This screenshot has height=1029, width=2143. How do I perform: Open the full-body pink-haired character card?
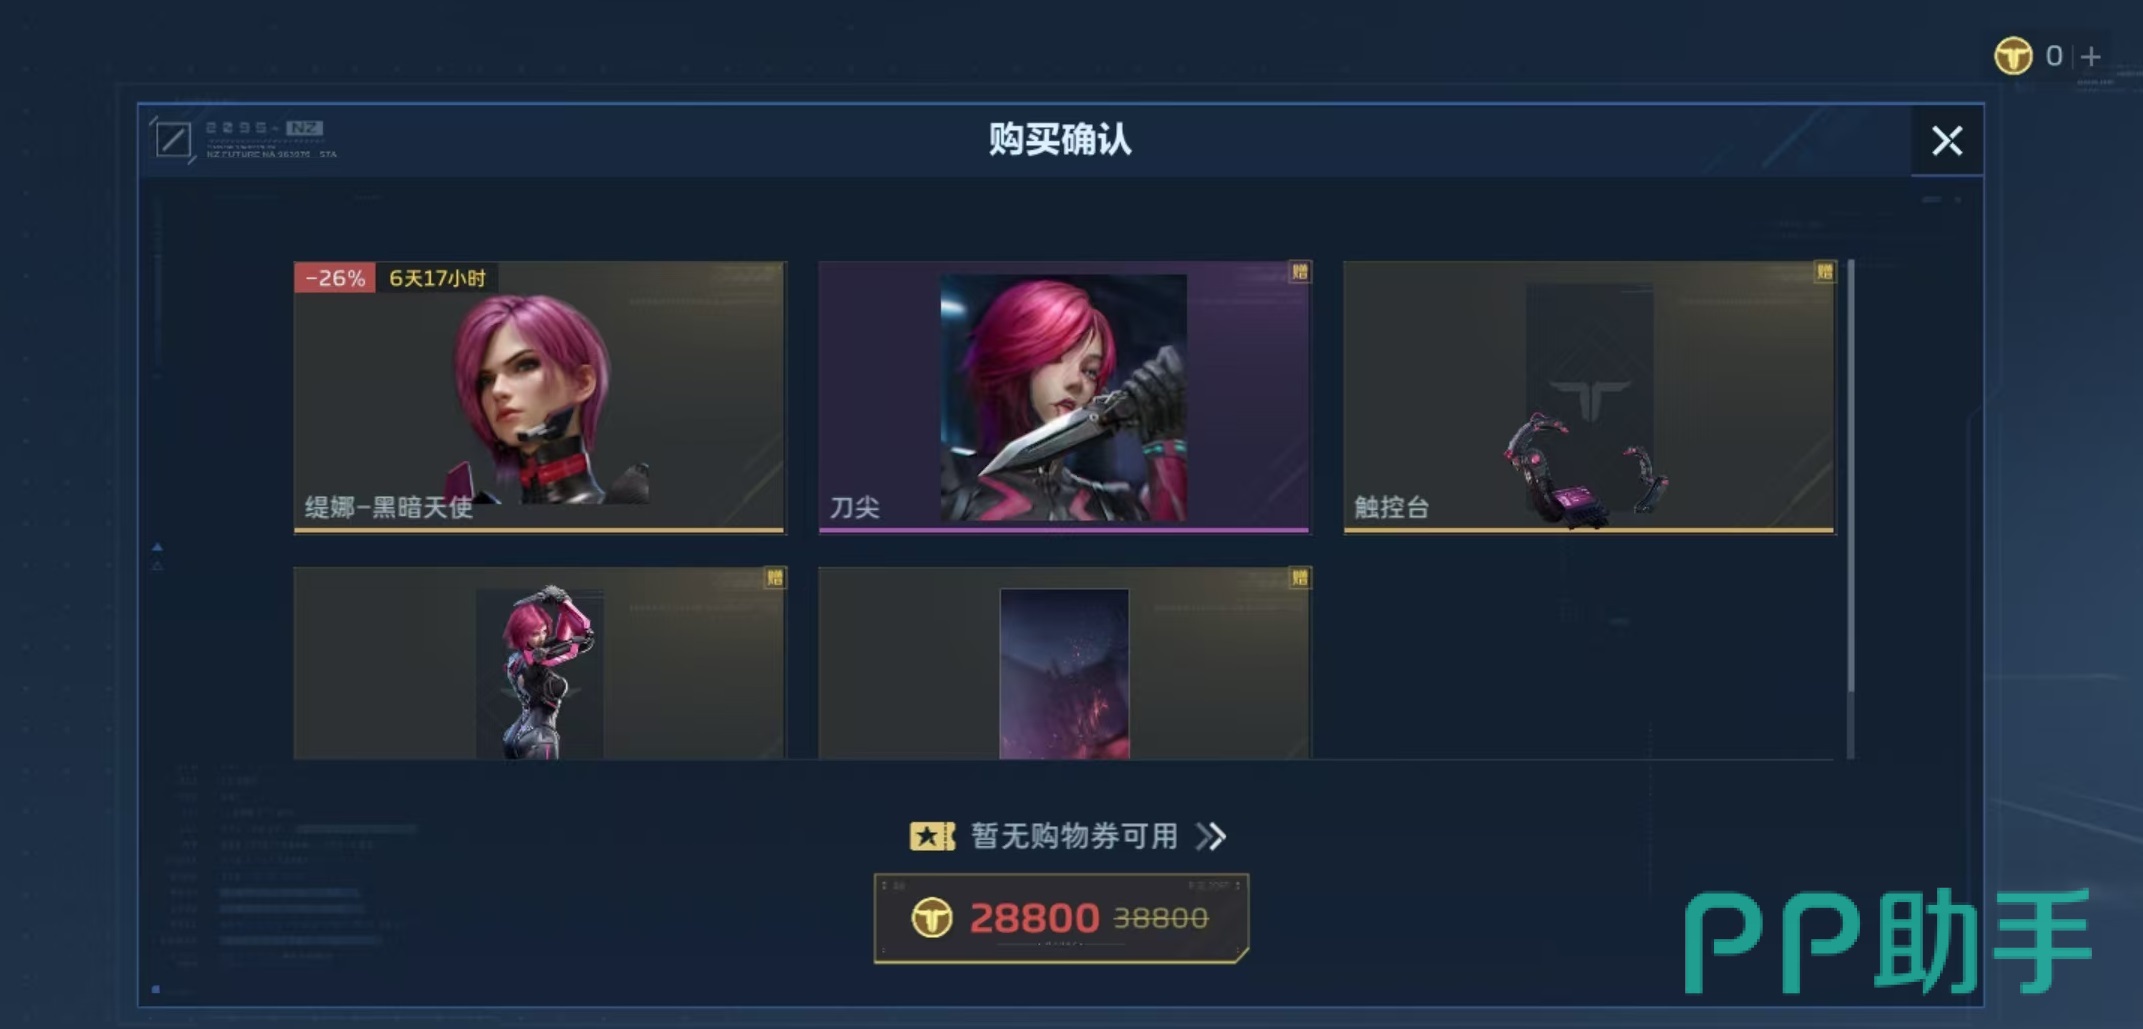[540, 664]
